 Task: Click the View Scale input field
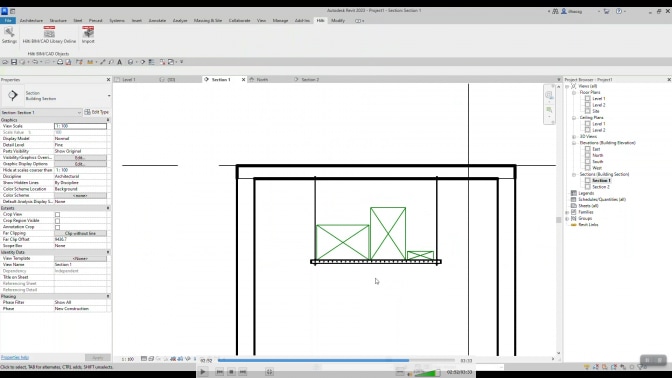pos(80,126)
